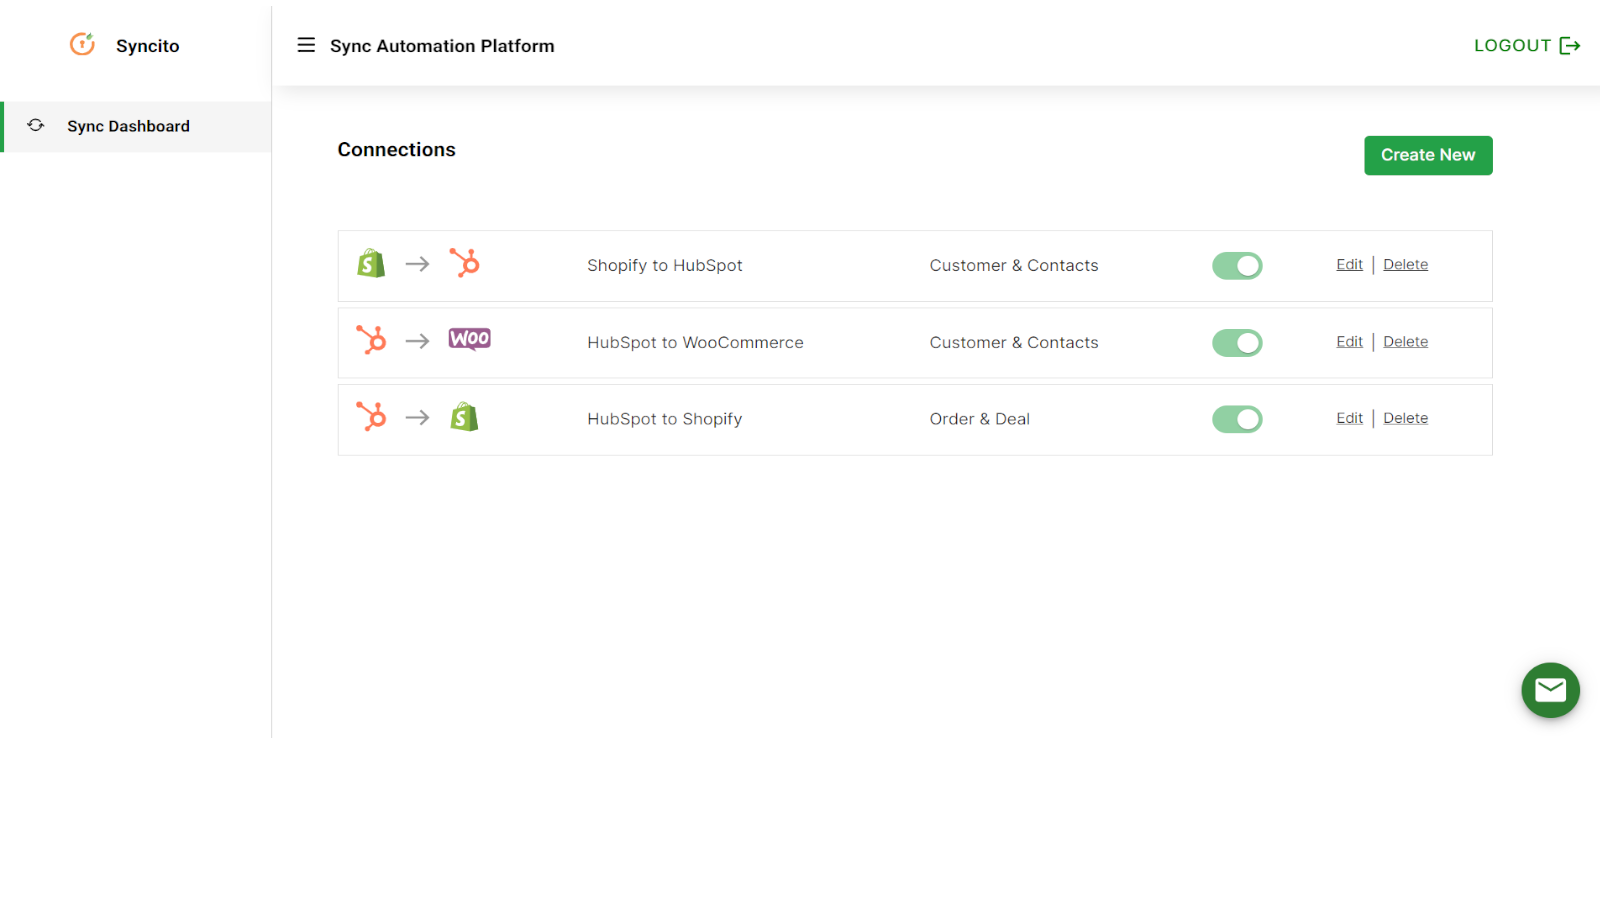Click the sync arrows icon beside Sync Dashboard
The width and height of the screenshot is (1600, 900).
(x=36, y=125)
